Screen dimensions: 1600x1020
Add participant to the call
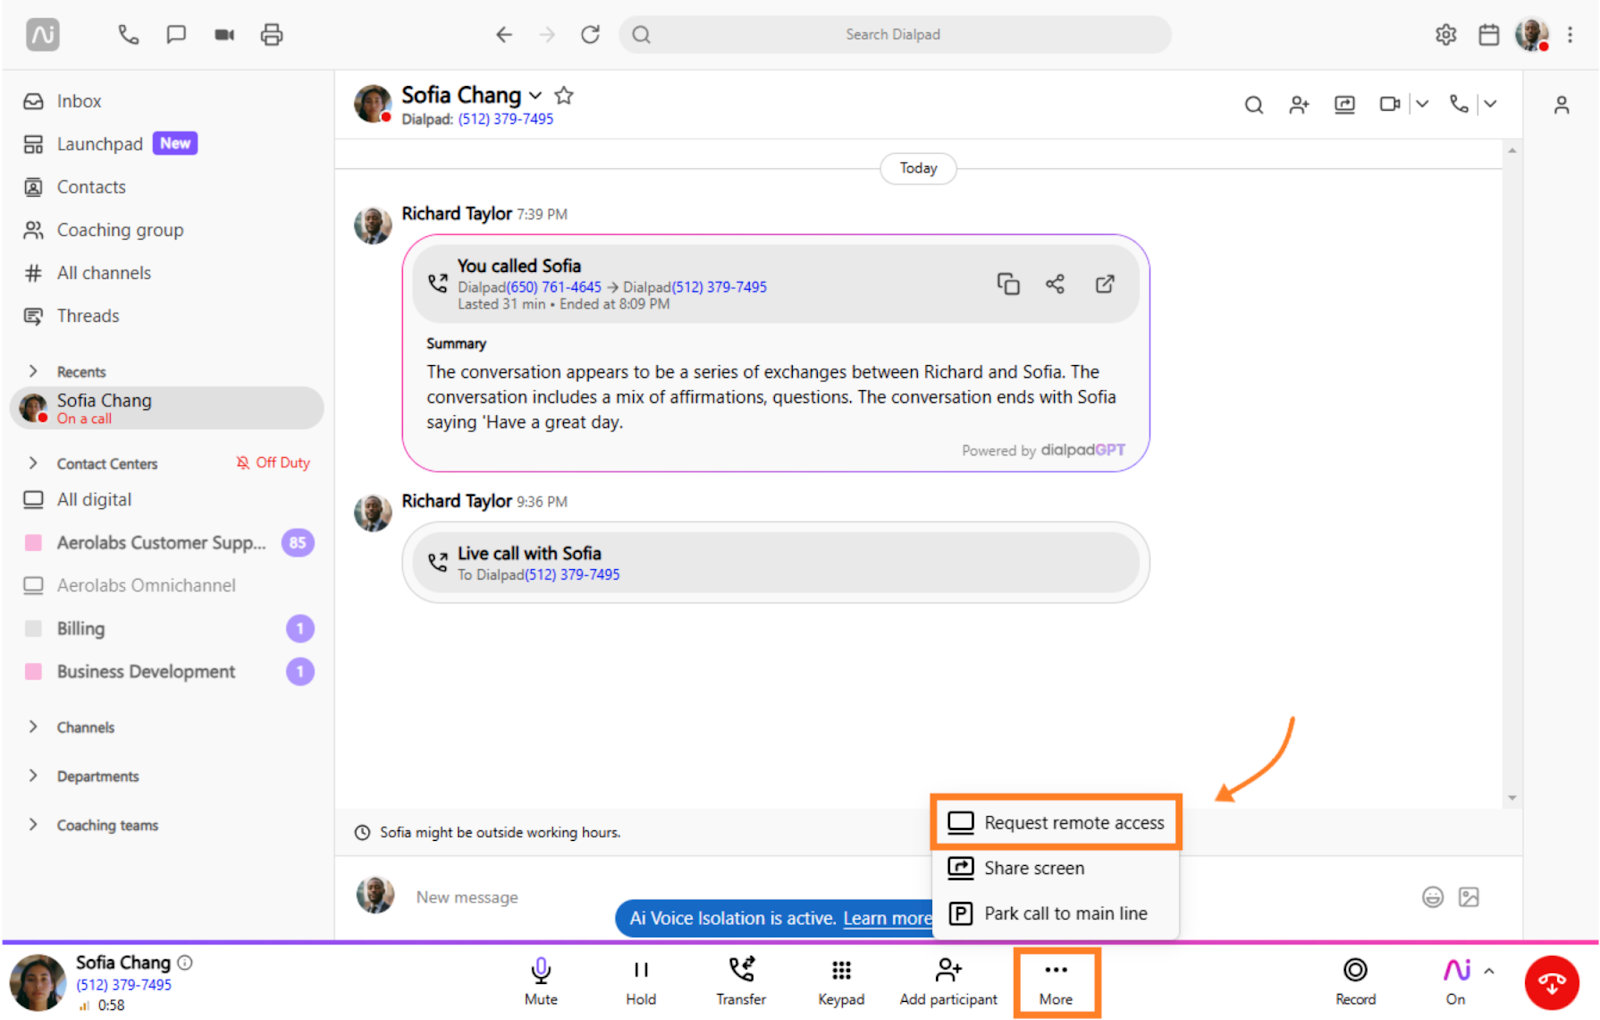click(x=948, y=981)
